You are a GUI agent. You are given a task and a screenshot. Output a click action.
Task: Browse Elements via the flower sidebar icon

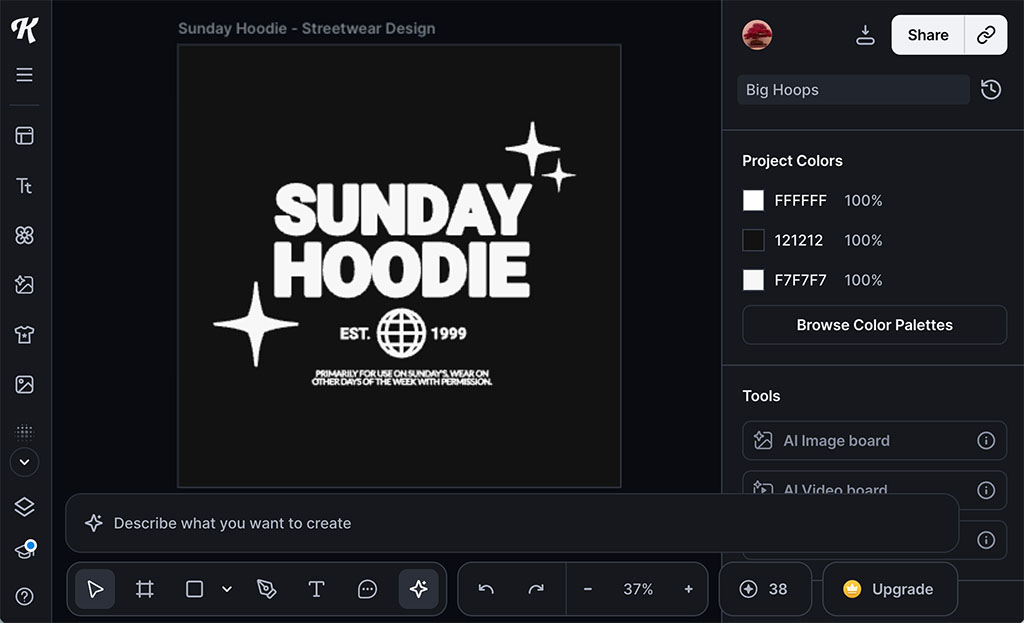25,235
